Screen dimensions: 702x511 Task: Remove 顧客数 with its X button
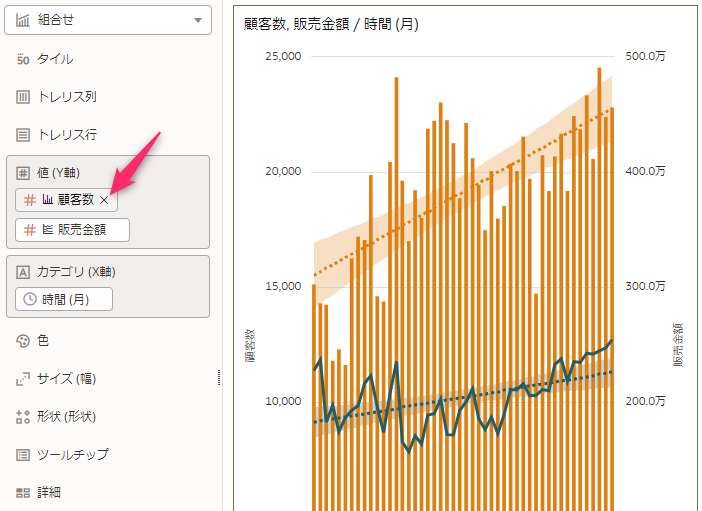[104, 200]
